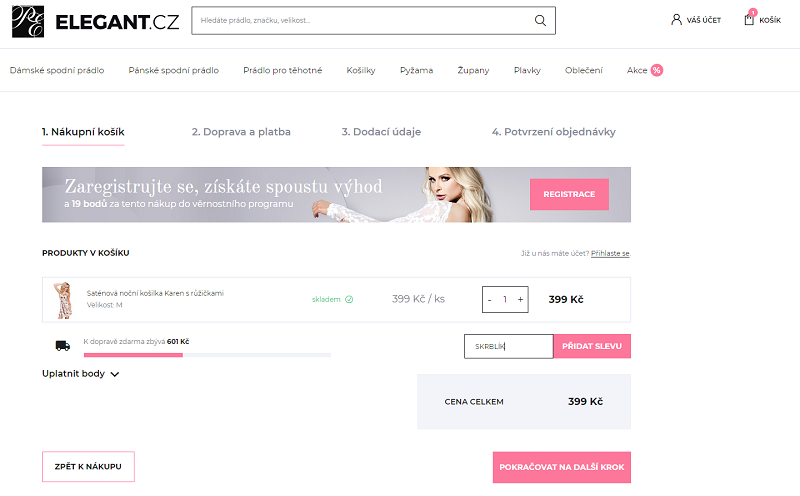Go to the Doprava a platba step
The image size is (800, 496).
point(241,132)
